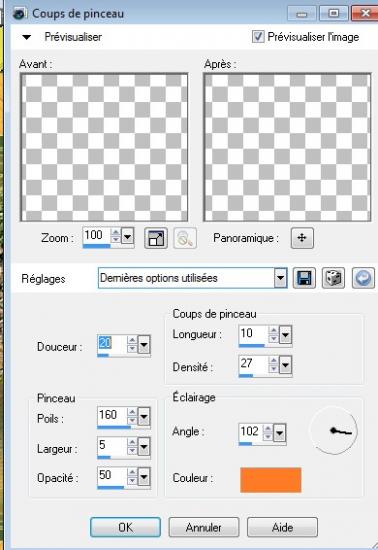
Task: Open the Opacité dropdown arrow
Action: 144,477
